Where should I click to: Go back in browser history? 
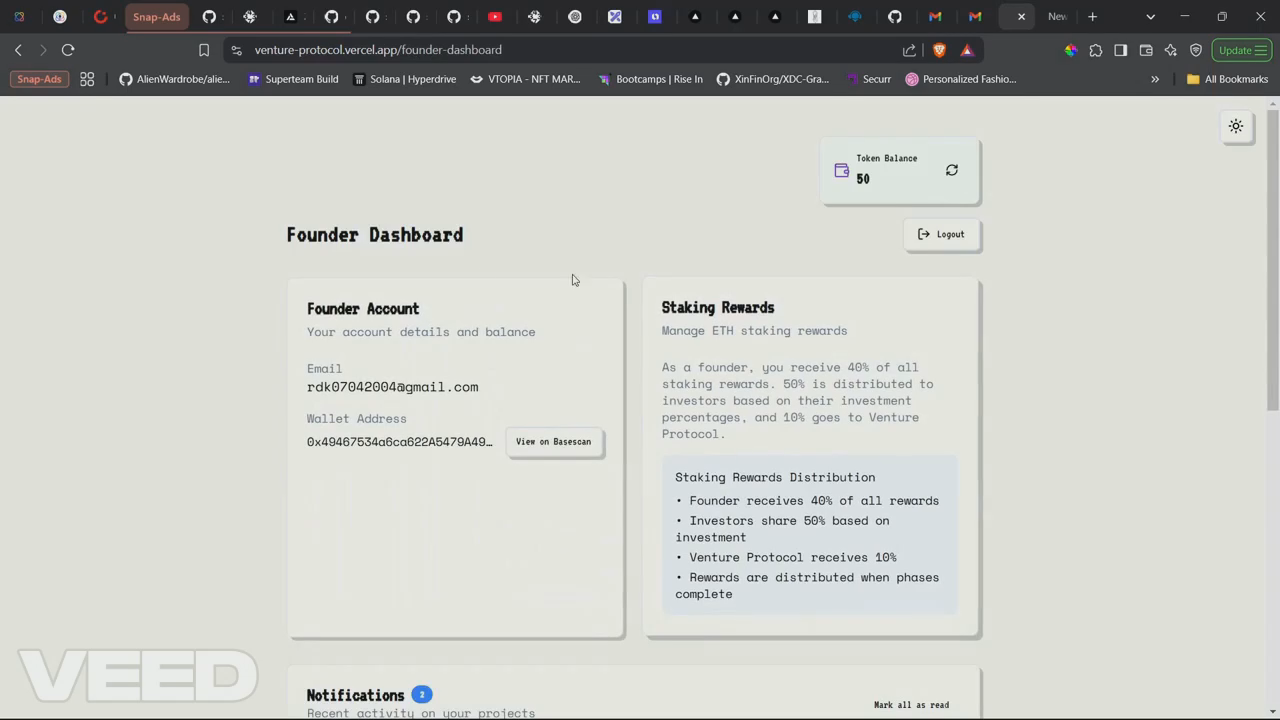(x=18, y=50)
